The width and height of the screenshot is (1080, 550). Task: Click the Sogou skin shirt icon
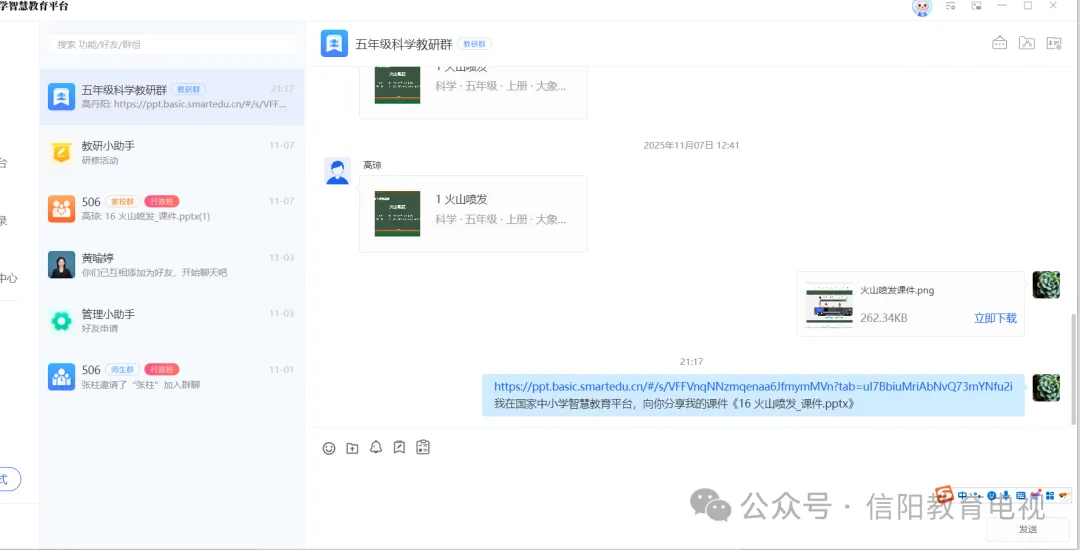point(1035,495)
